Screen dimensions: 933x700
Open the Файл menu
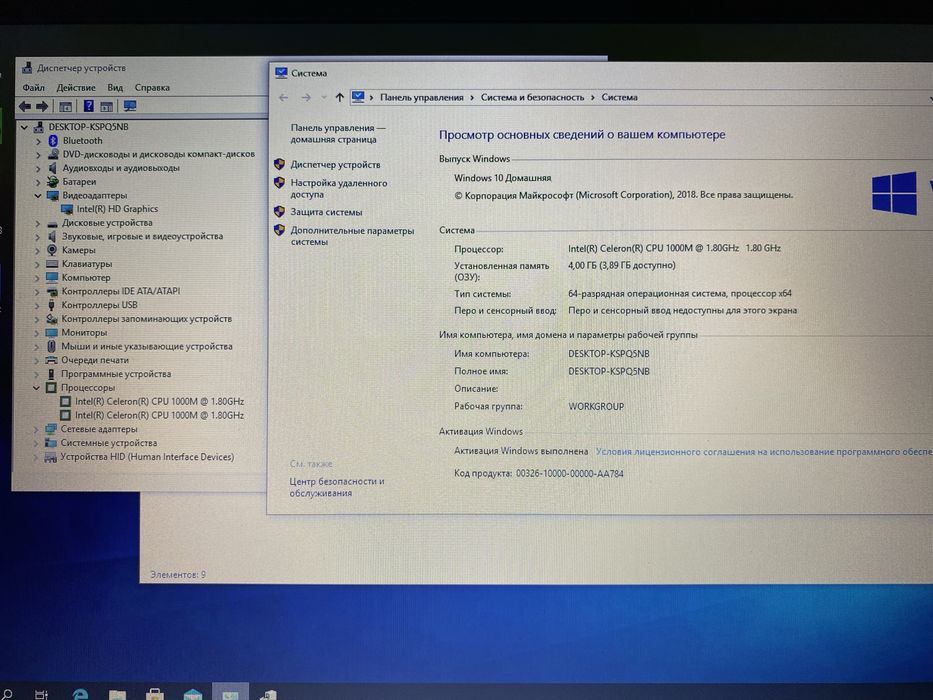tap(34, 88)
